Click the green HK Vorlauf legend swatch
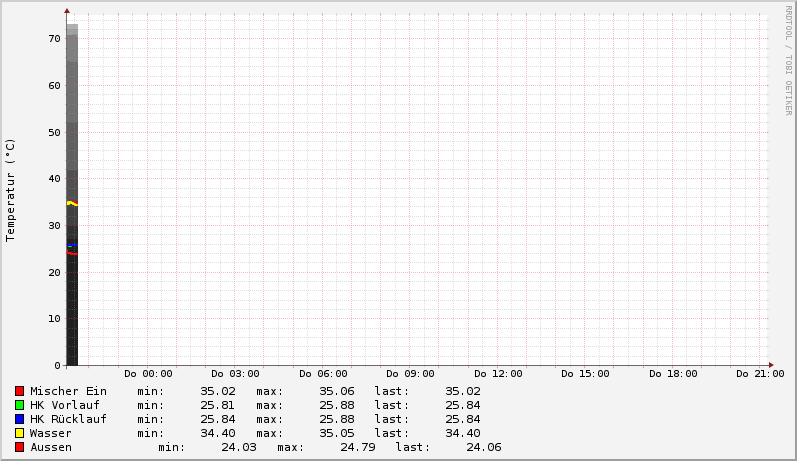This screenshot has height=461, width=797. [x=19, y=405]
